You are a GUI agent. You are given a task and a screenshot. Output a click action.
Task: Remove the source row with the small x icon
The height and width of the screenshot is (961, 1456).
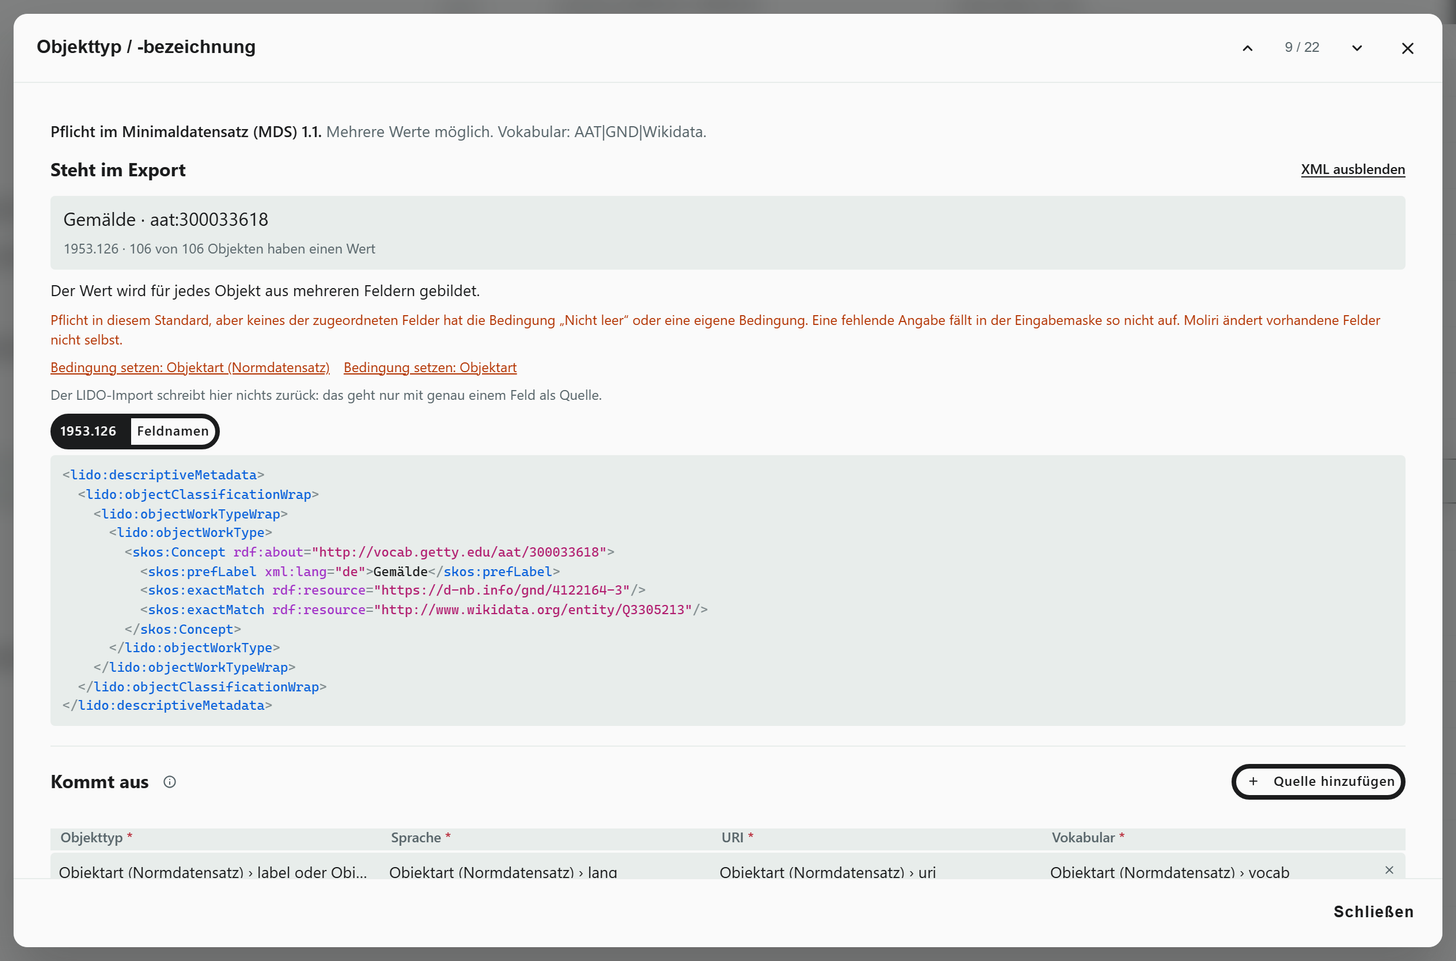point(1389,870)
